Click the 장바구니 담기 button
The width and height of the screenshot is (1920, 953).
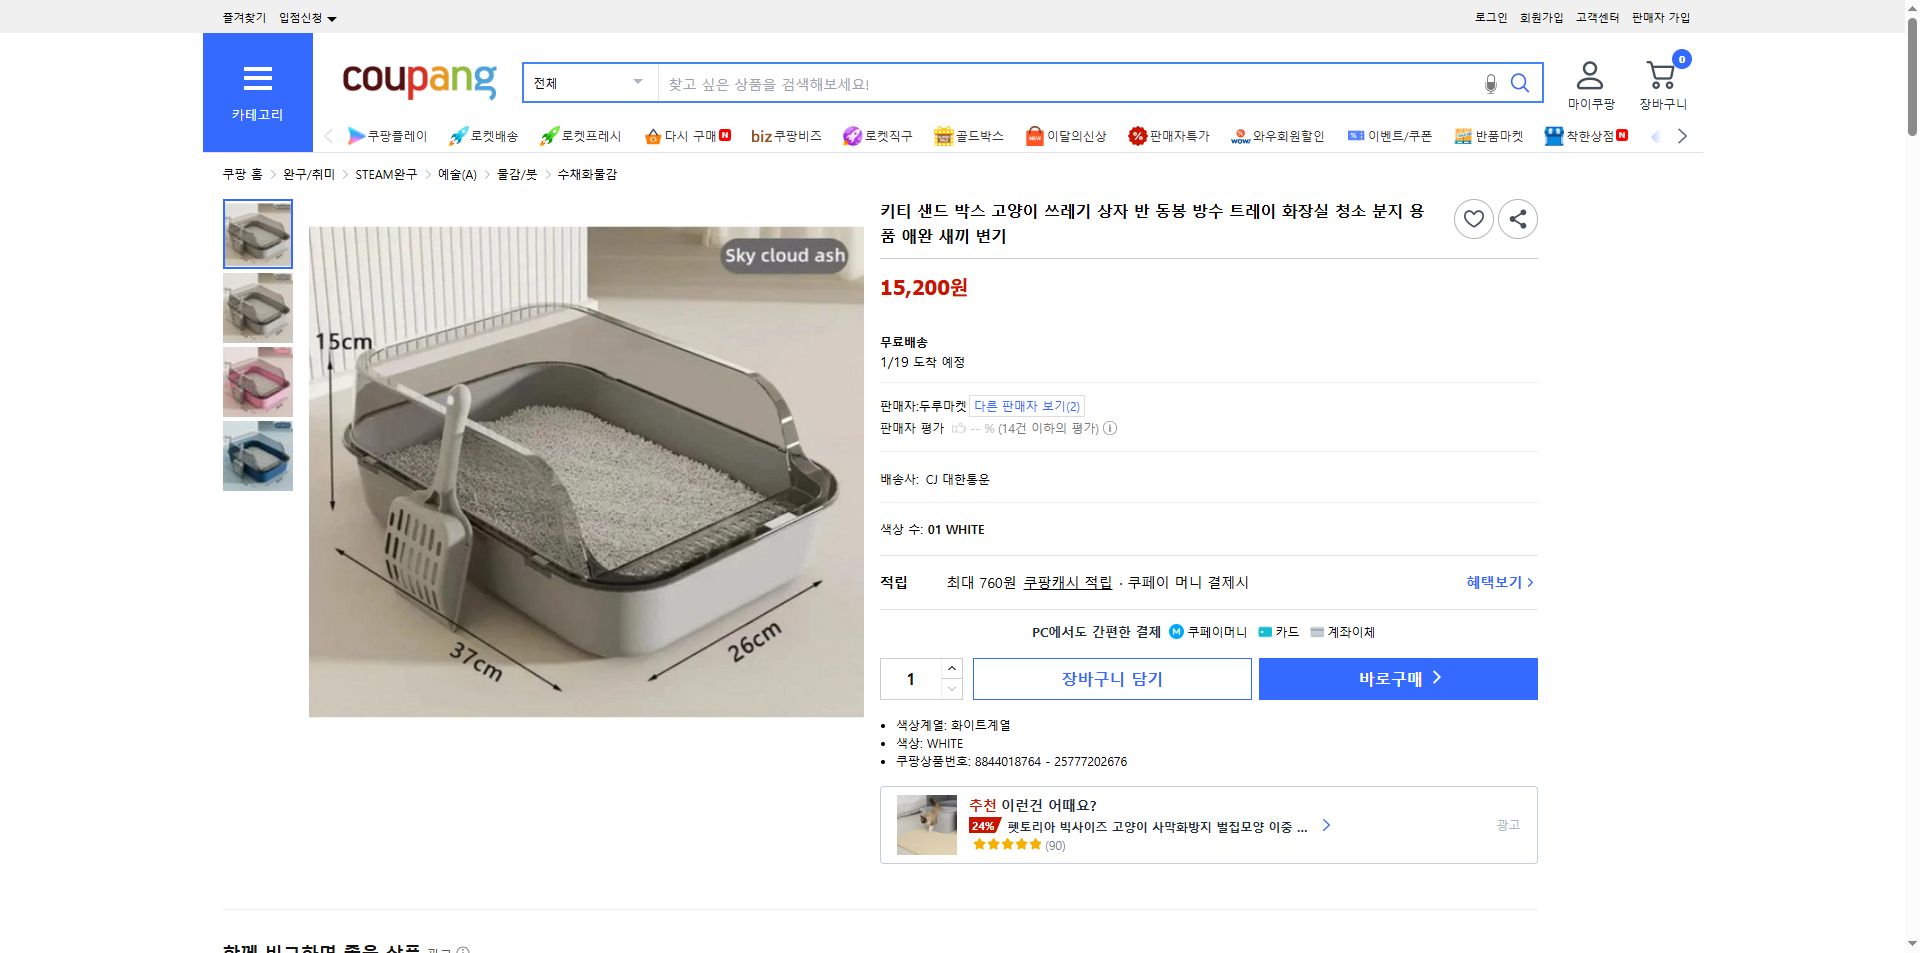(x=1111, y=678)
